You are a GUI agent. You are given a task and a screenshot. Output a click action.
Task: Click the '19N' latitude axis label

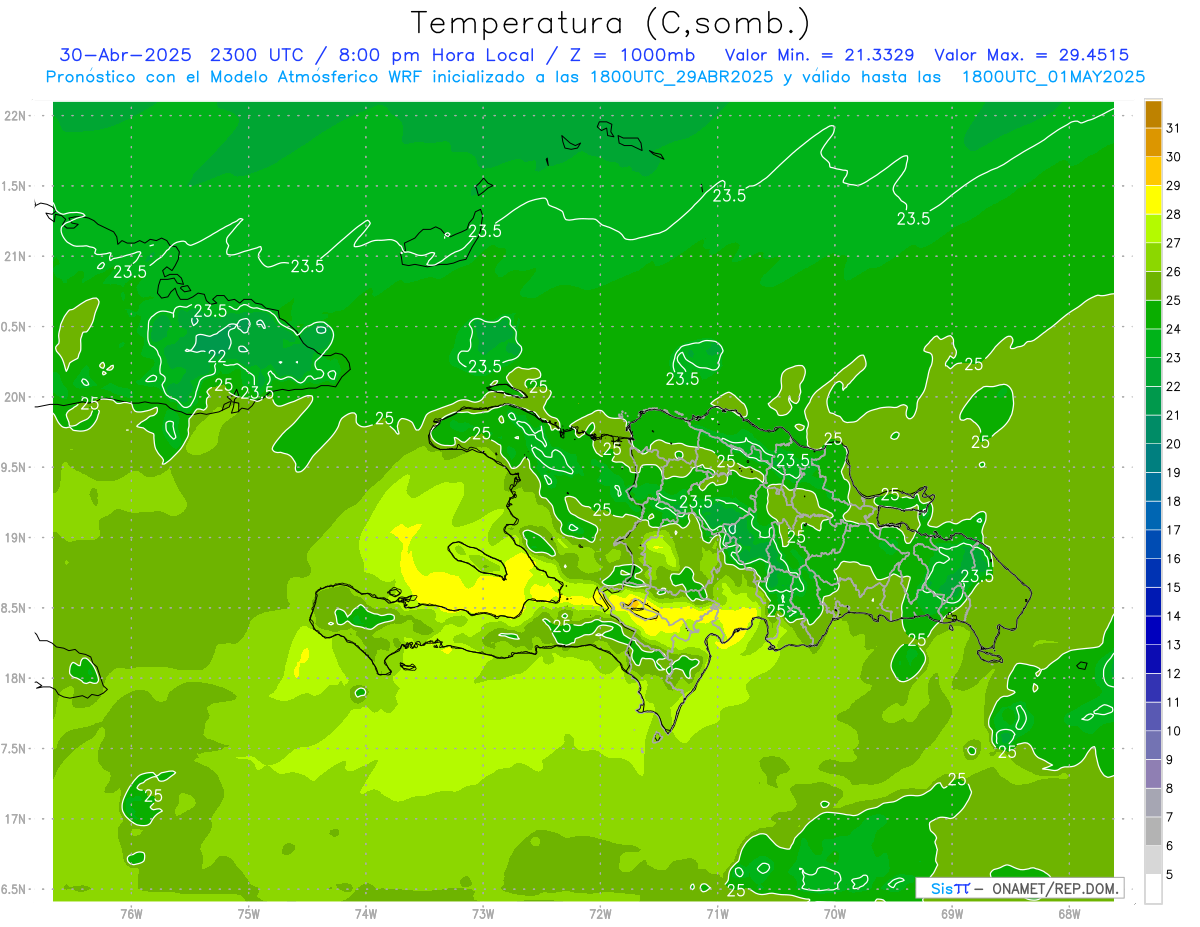[16, 538]
